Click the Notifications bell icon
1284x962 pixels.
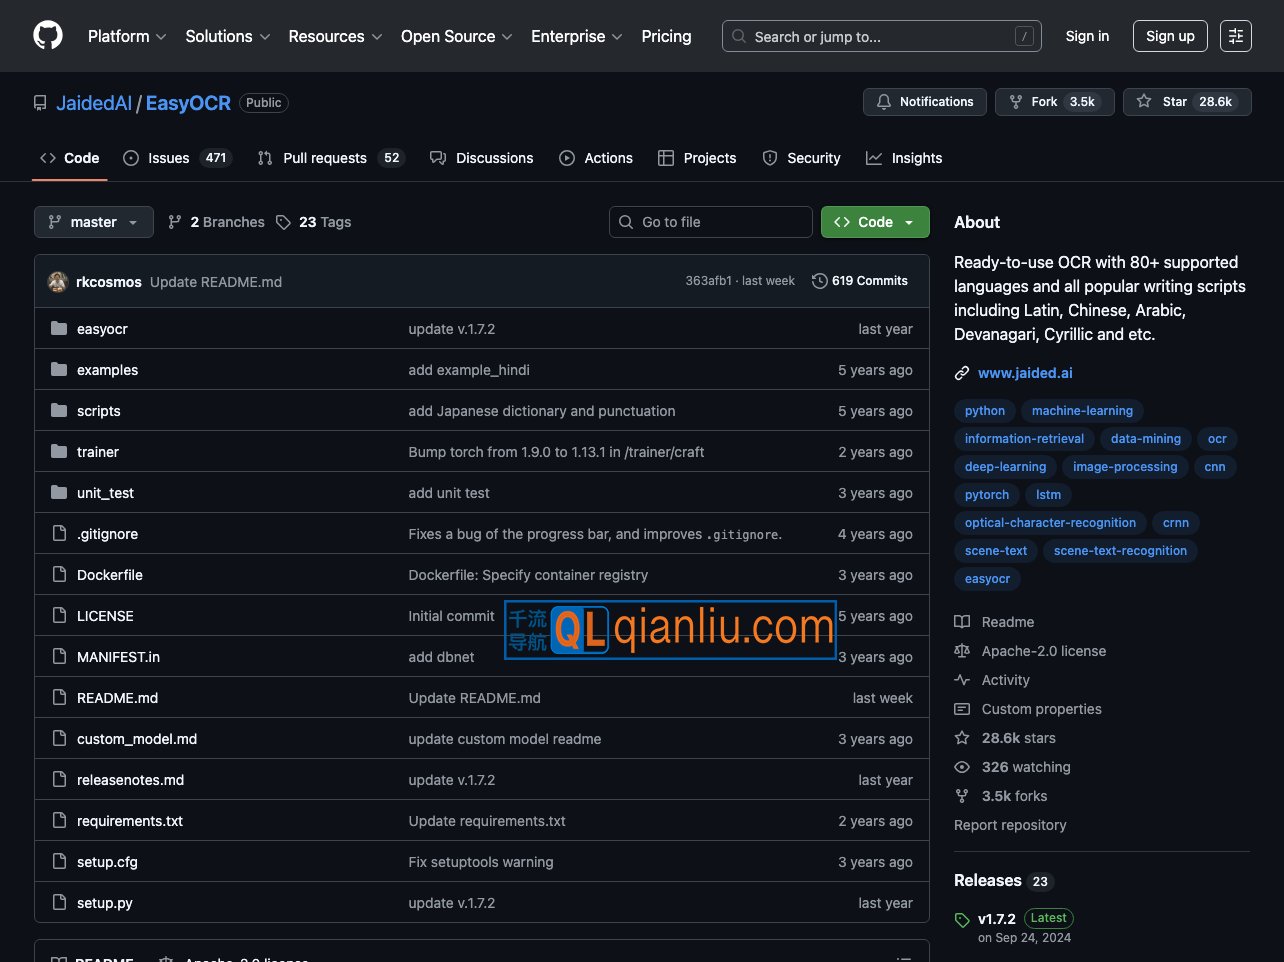(884, 102)
